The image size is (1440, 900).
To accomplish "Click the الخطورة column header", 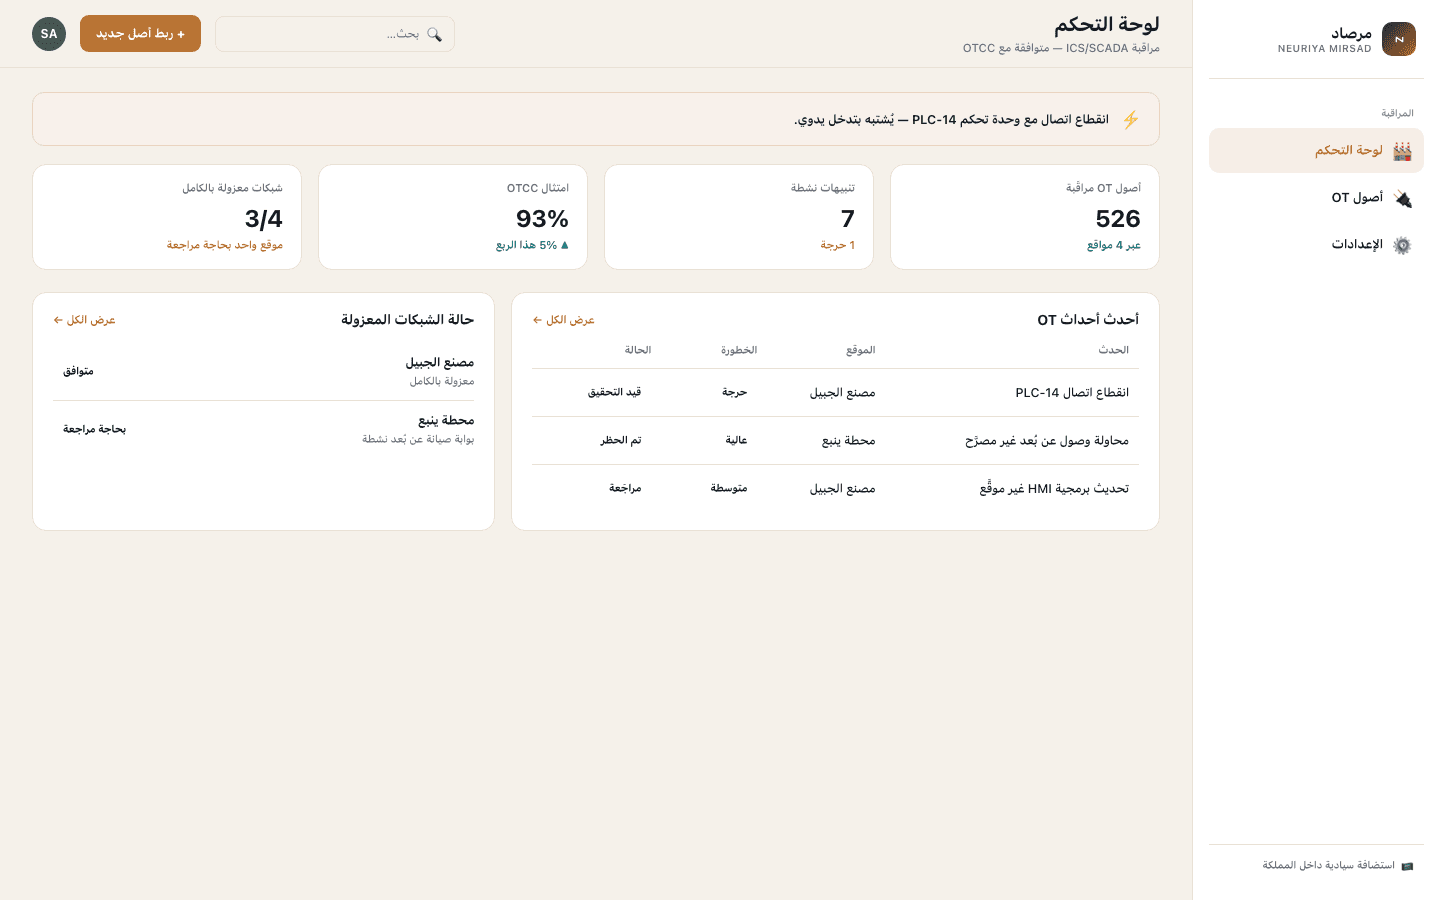I will (739, 350).
